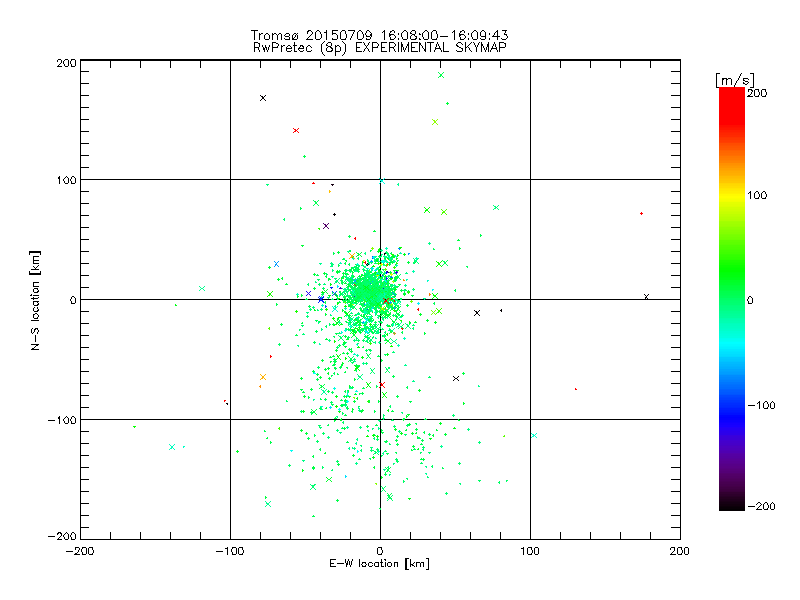Click the '-200' label at the colorbar bottom
The width and height of the screenshot is (800, 600).
(x=761, y=506)
